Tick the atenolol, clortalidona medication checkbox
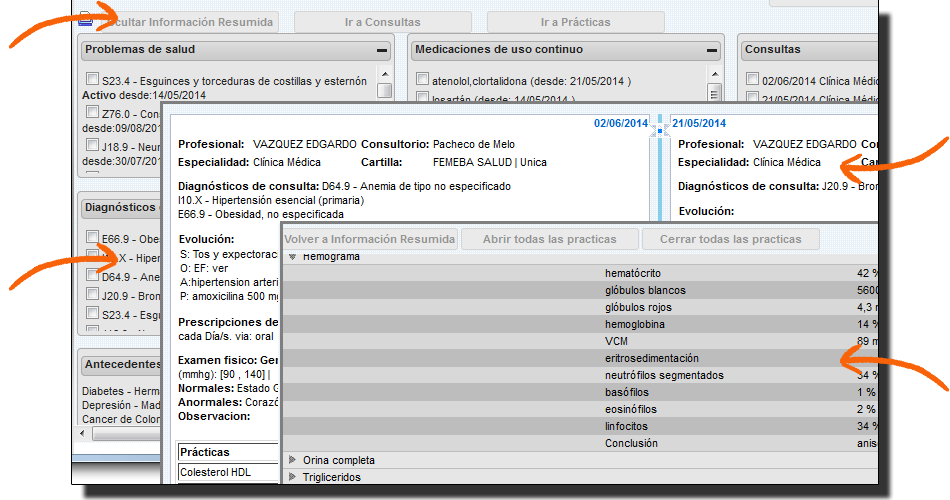Screen dimensions: 950x500 point(423,80)
